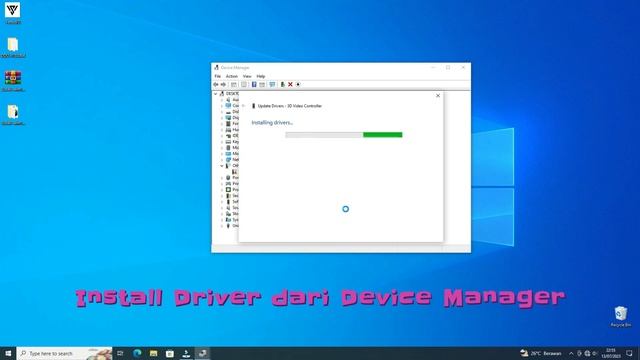Image resolution: width=640 pixels, height=360 pixels.
Task: Click the Scan for hardware changes monitor icon
Action: (x=272, y=84)
